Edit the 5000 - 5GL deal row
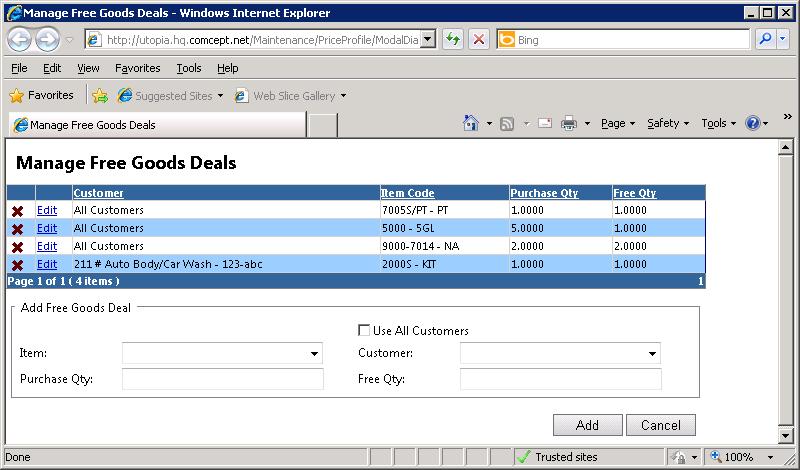 click(47, 229)
